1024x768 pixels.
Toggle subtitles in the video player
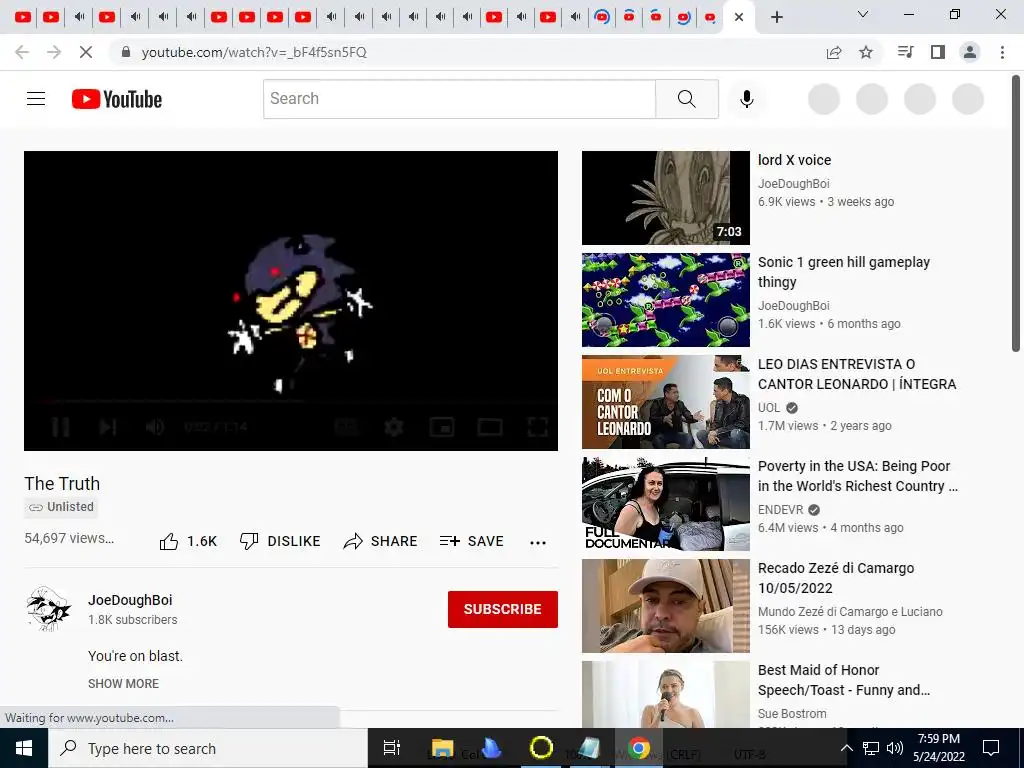(347, 427)
